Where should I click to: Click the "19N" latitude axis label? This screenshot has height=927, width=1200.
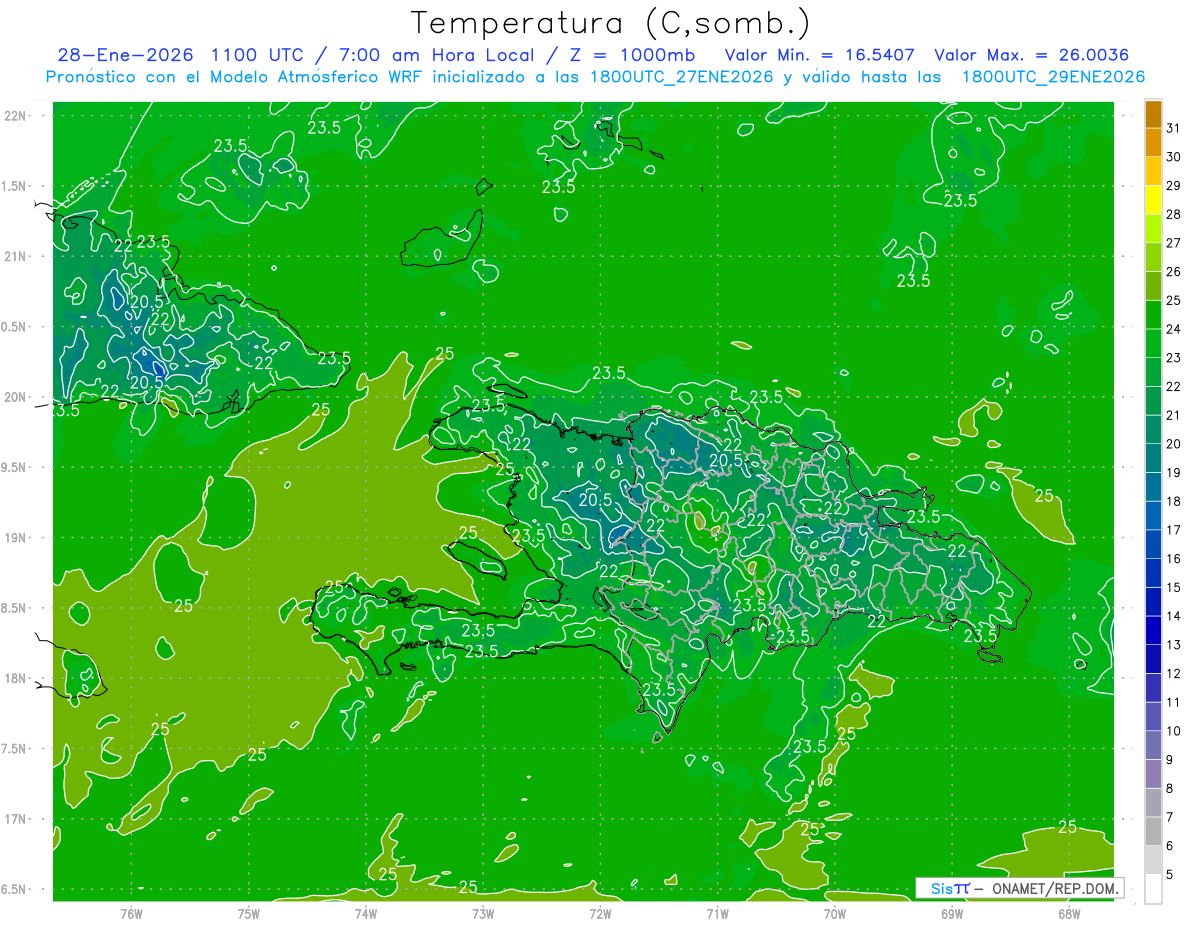17,538
